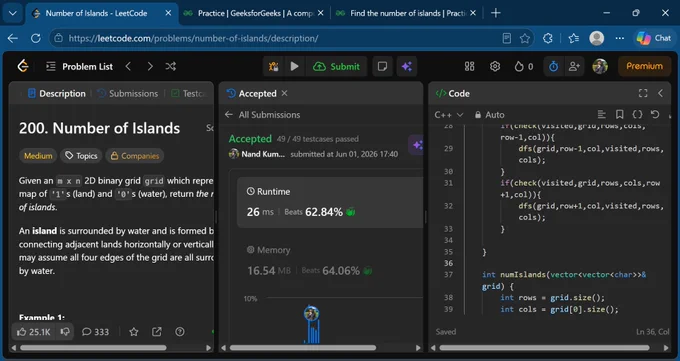Screen dimensions: 680x361
Task: Open the reader view icon in address bar
Action: coord(507,38)
